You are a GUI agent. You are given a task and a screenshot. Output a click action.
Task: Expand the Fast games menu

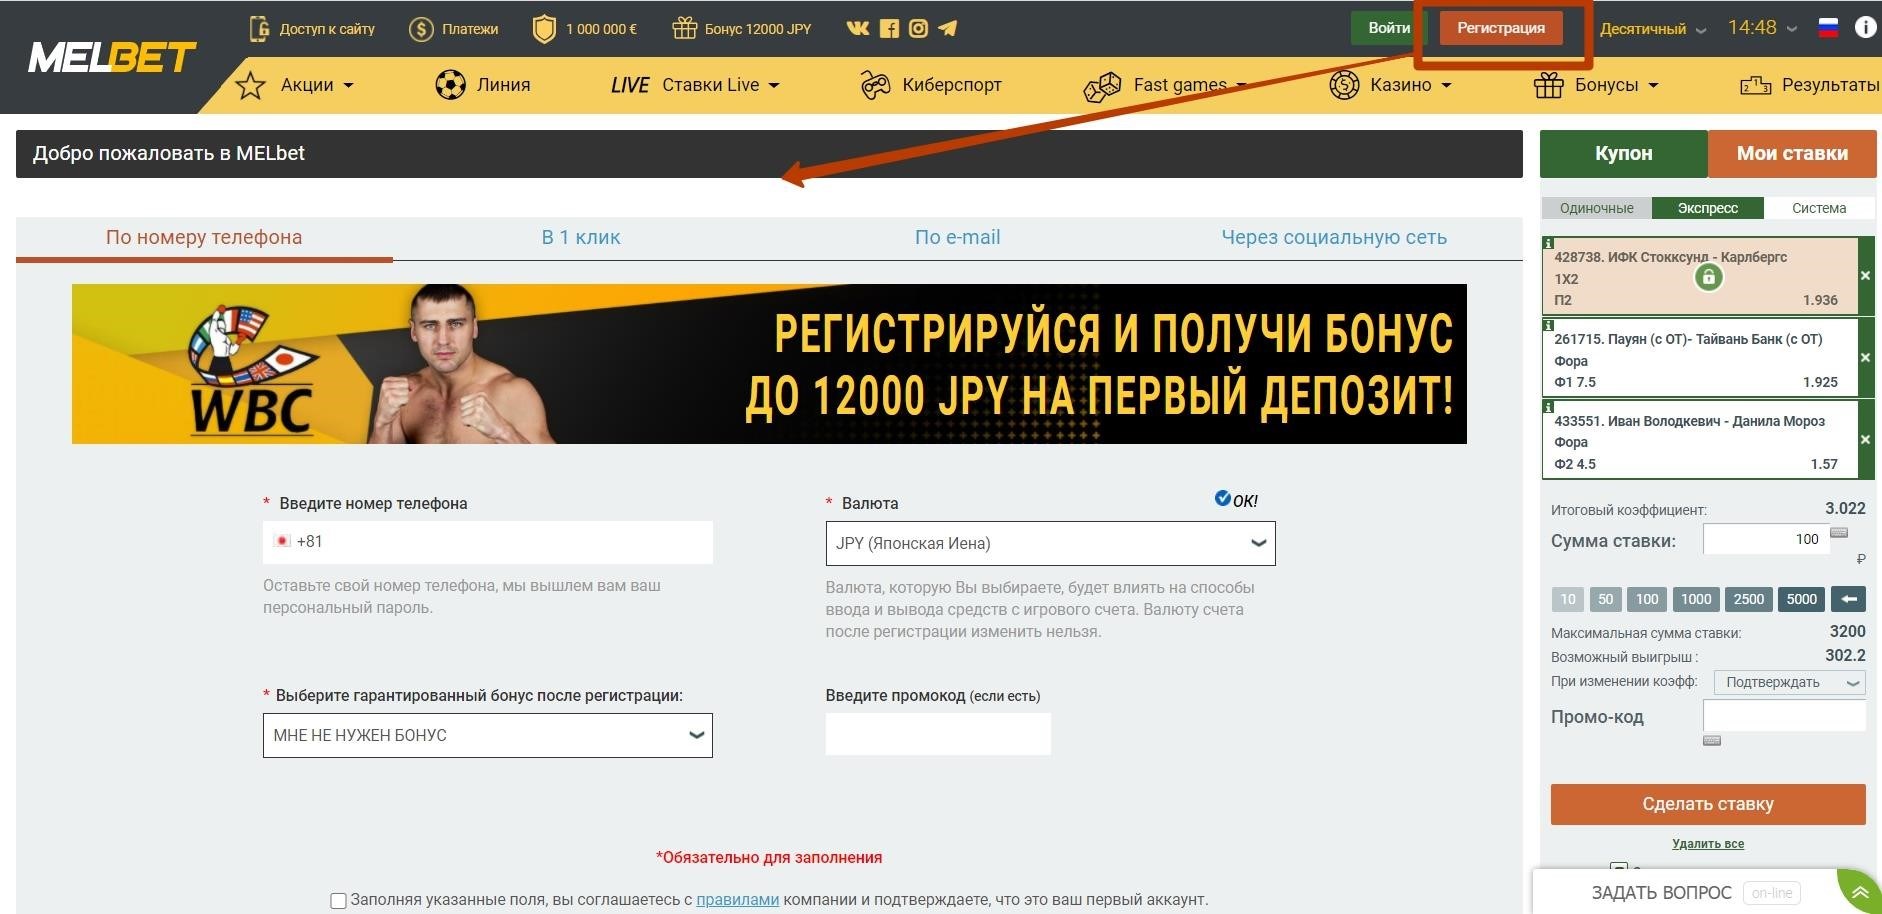1190,85
